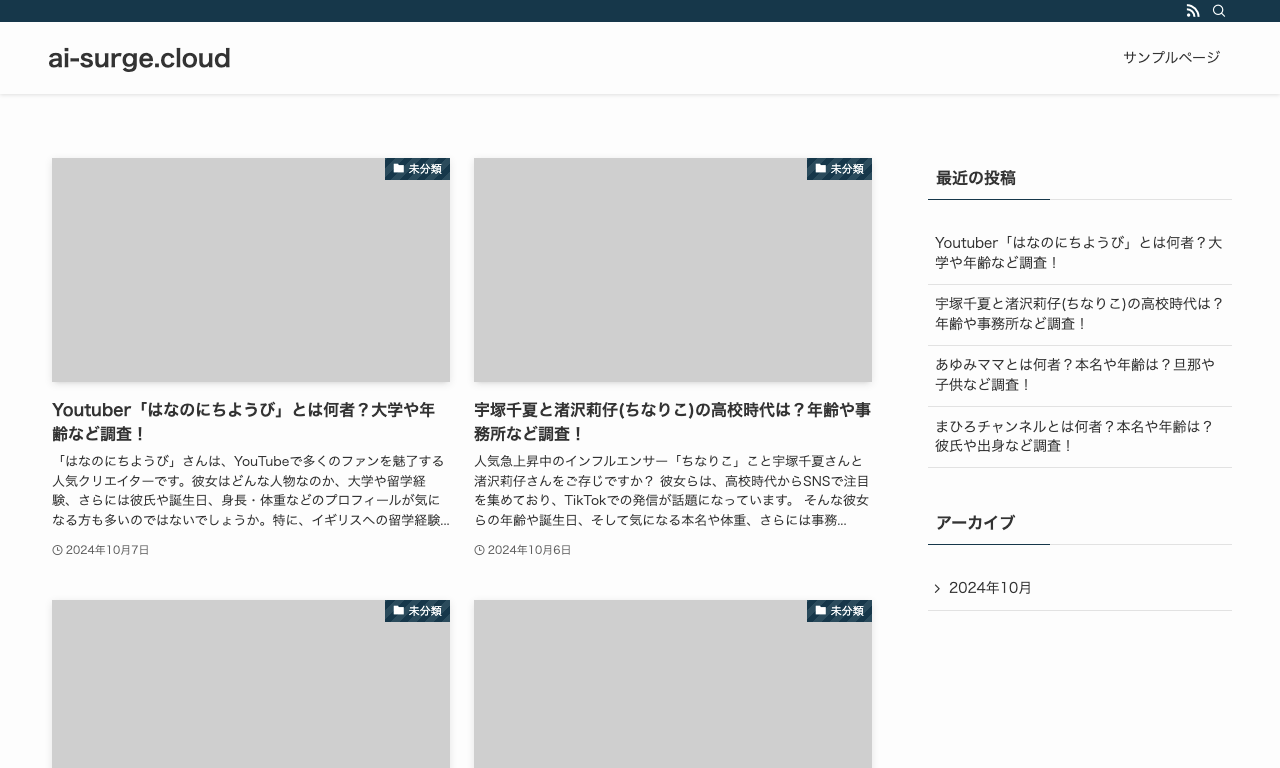Go to ai-surge.cloud site title
The image size is (1280, 768).
tap(139, 58)
